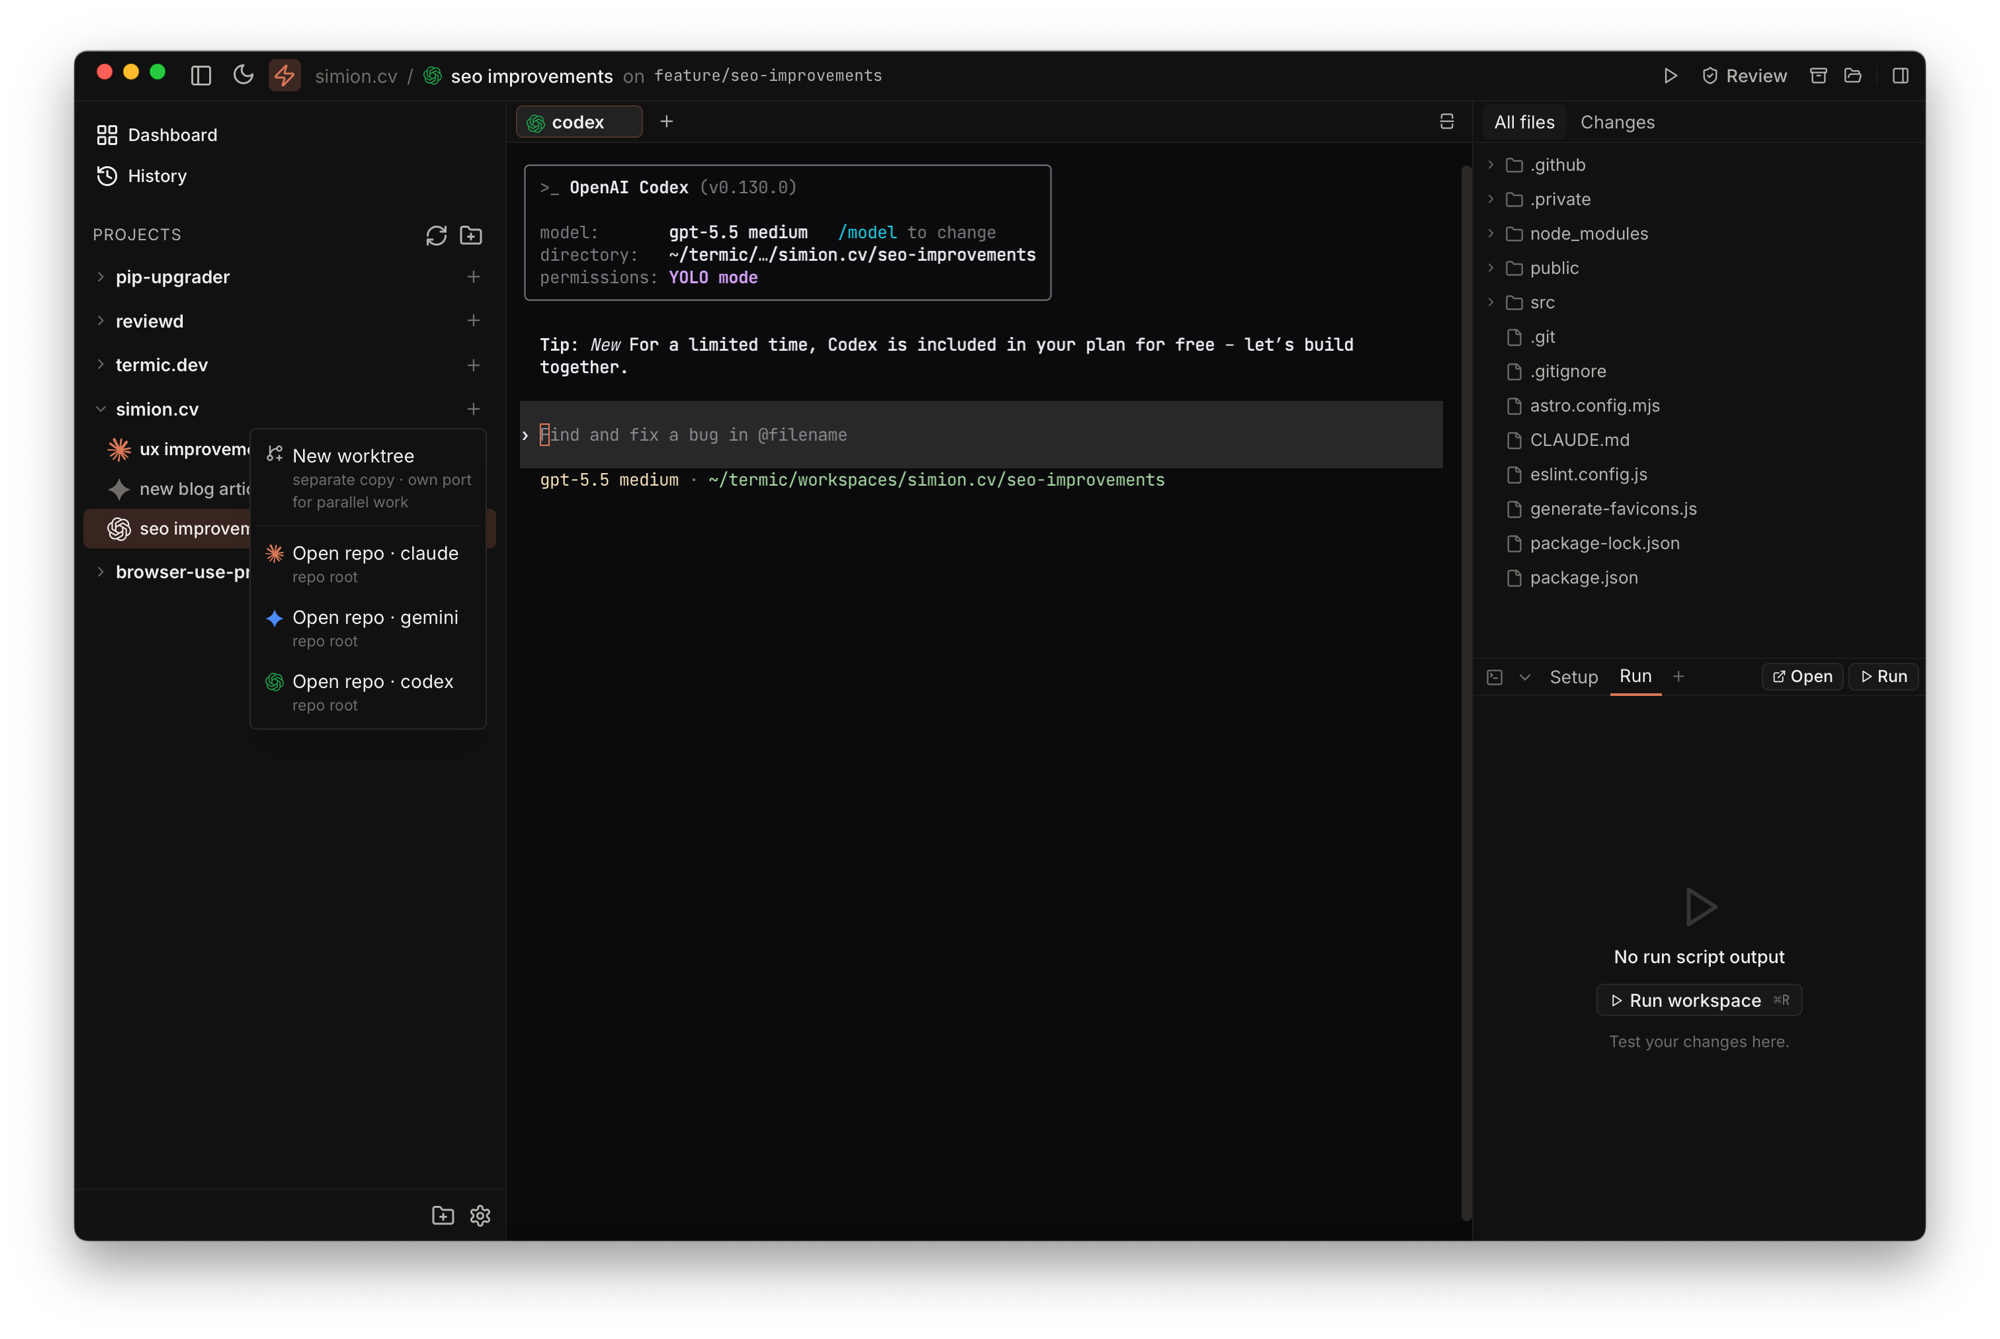Toggle dark mode moon icon
Screen dimensions: 2000x1339
243,75
